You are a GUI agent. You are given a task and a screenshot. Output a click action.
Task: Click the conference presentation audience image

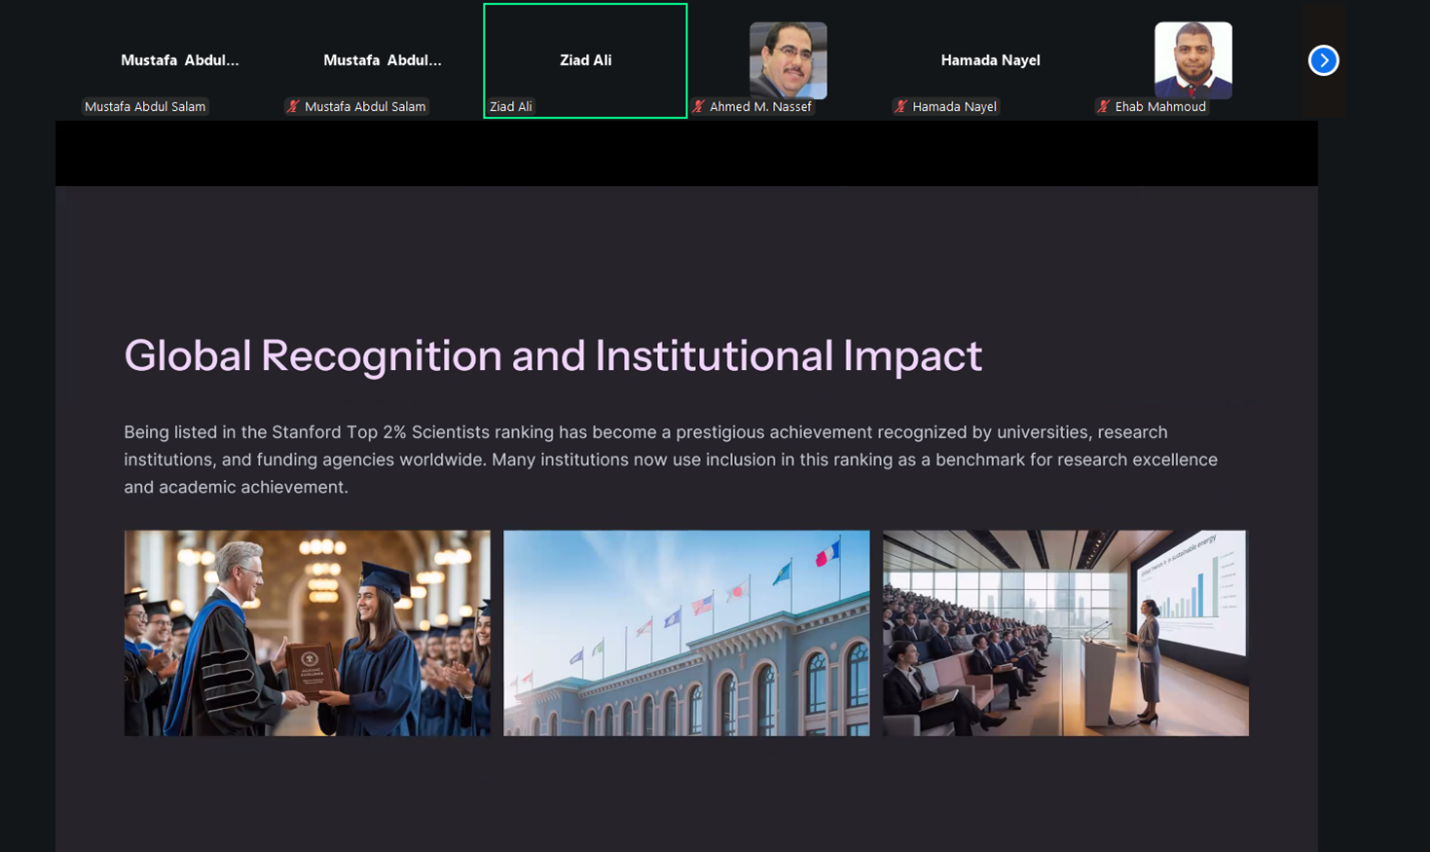pos(1065,633)
